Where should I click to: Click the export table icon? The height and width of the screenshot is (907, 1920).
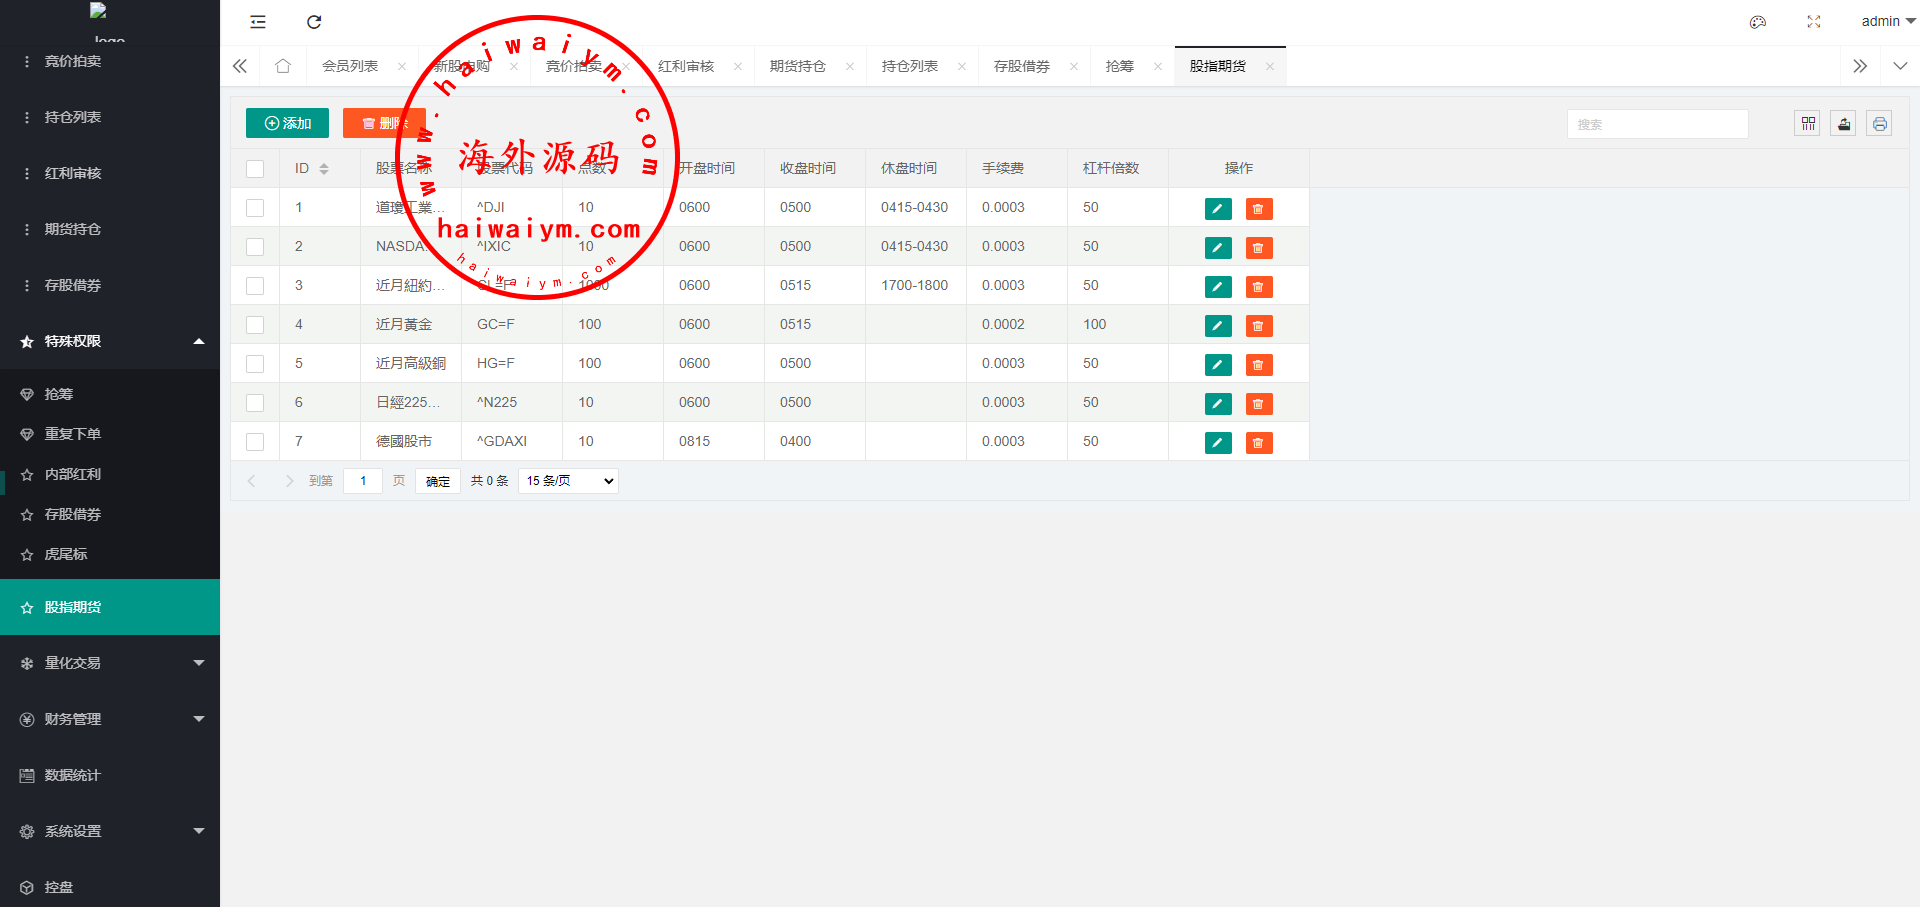[1843, 124]
